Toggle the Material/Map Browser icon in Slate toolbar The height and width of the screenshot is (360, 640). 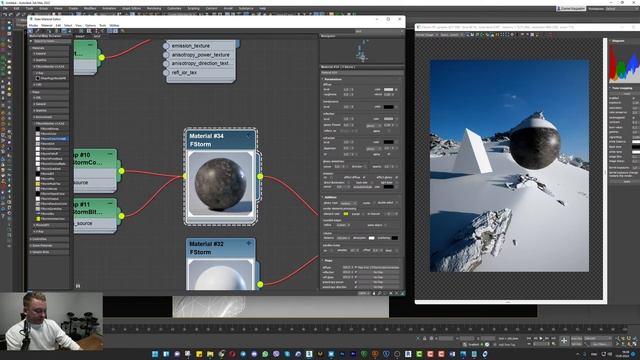coord(110,31)
